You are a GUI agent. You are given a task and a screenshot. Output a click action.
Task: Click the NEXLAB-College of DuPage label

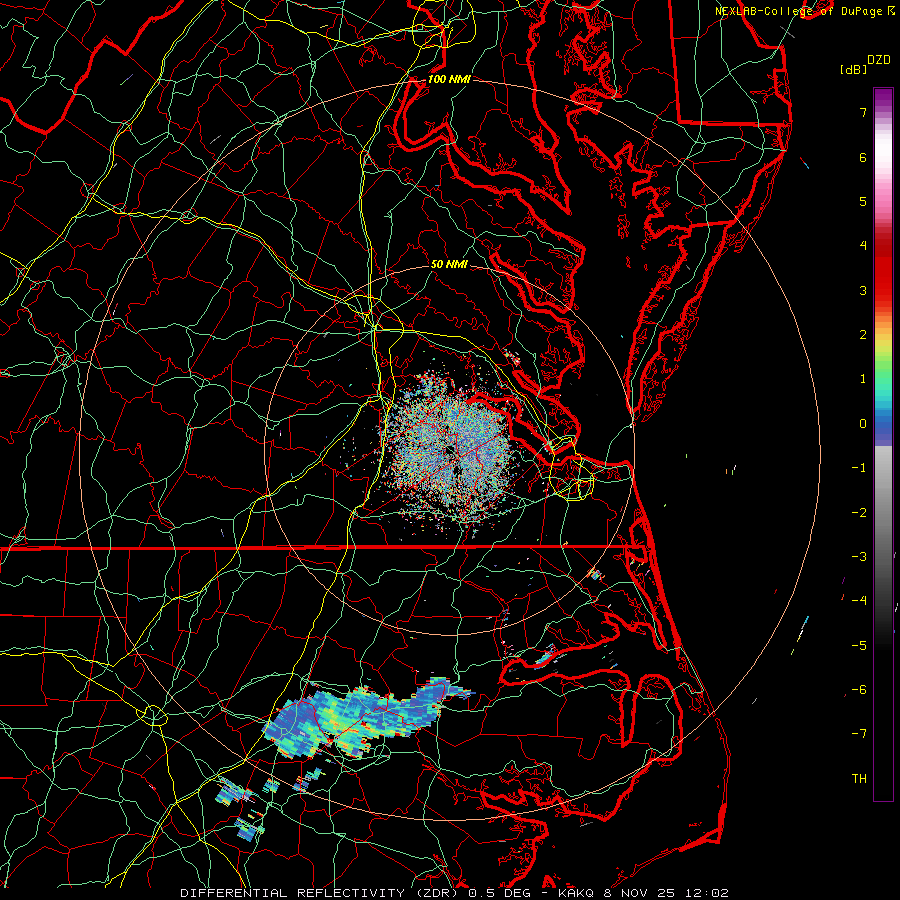pyautogui.click(x=799, y=11)
